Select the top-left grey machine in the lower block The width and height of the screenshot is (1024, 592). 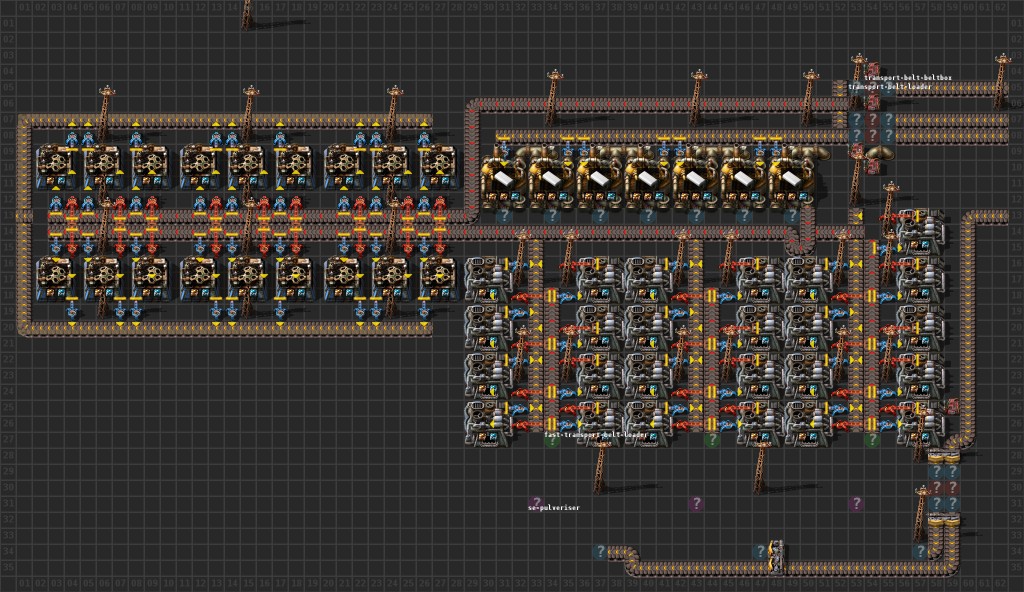tap(488, 279)
